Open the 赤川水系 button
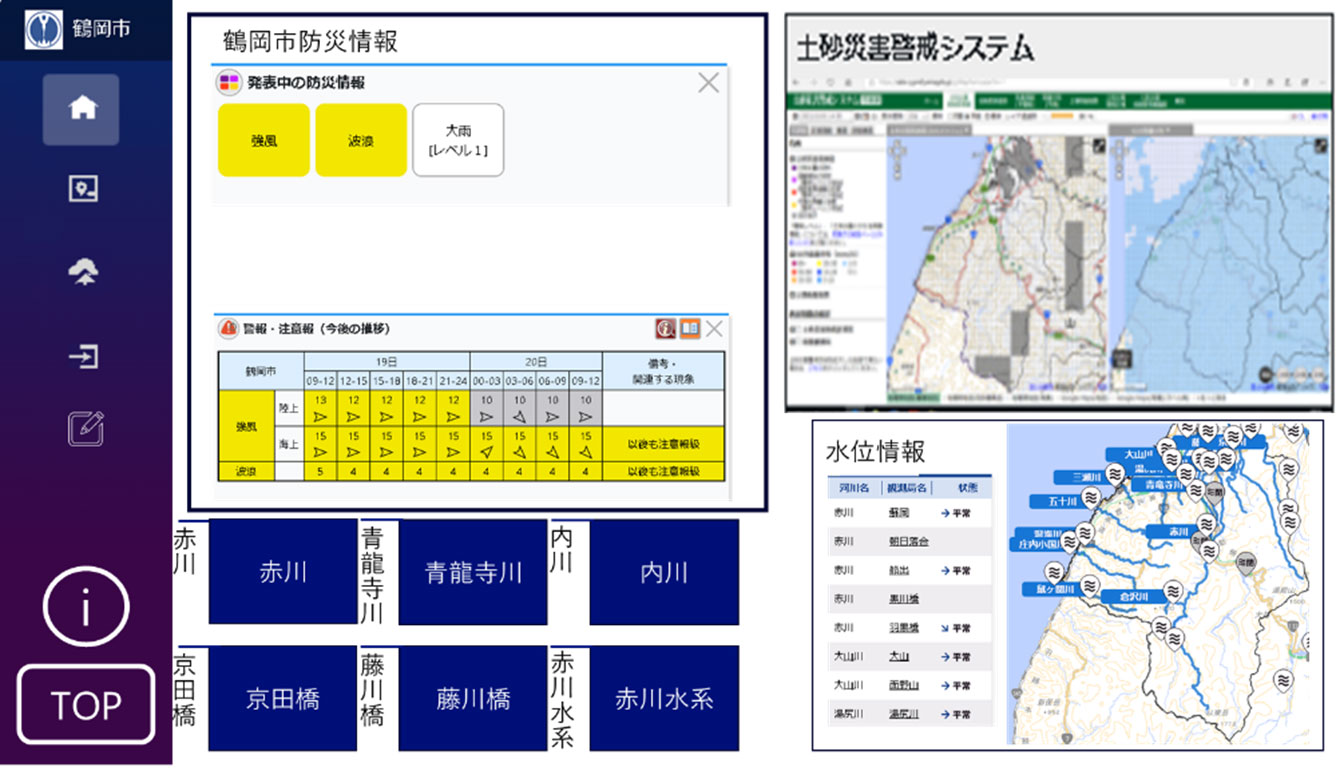 click(664, 698)
